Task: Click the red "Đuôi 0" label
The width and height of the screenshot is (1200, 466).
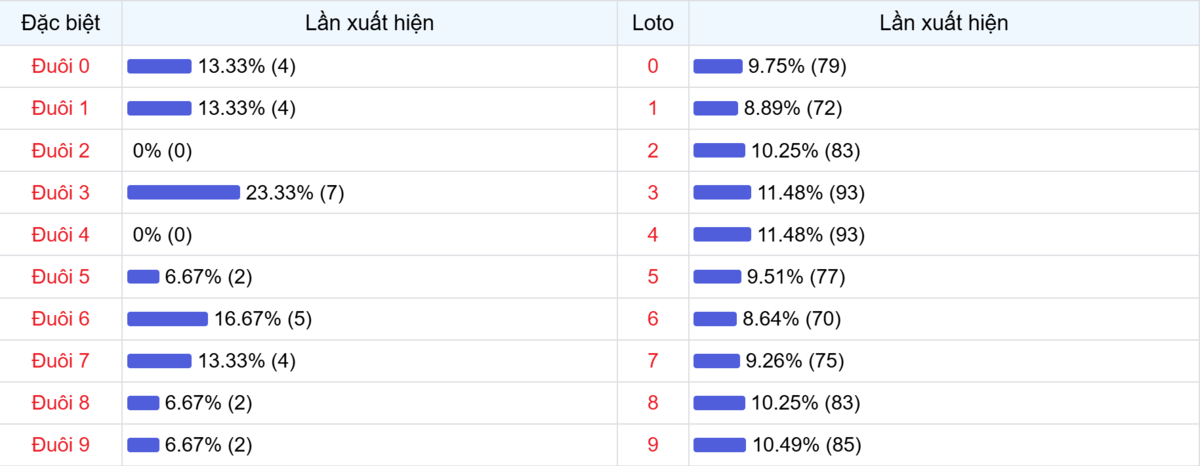Action: point(61,66)
